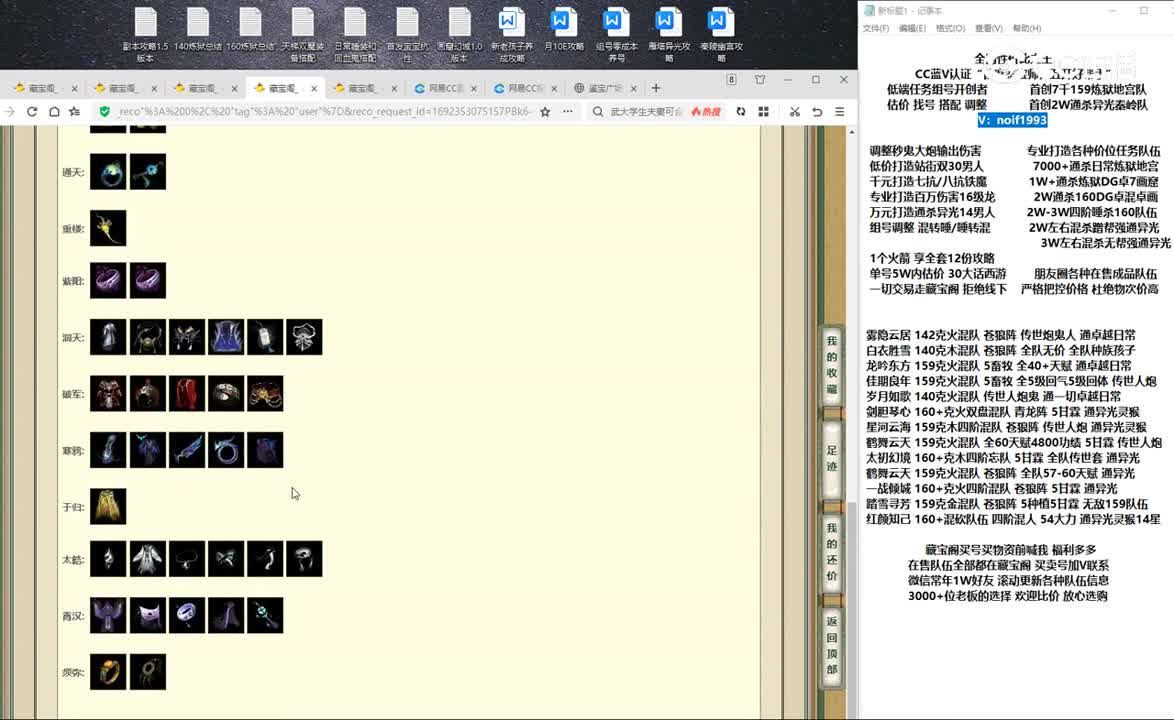This screenshot has width=1174, height=720.
Task: Select the blade weapon item in 寒鸦 row
Action: [x=186, y=450]
